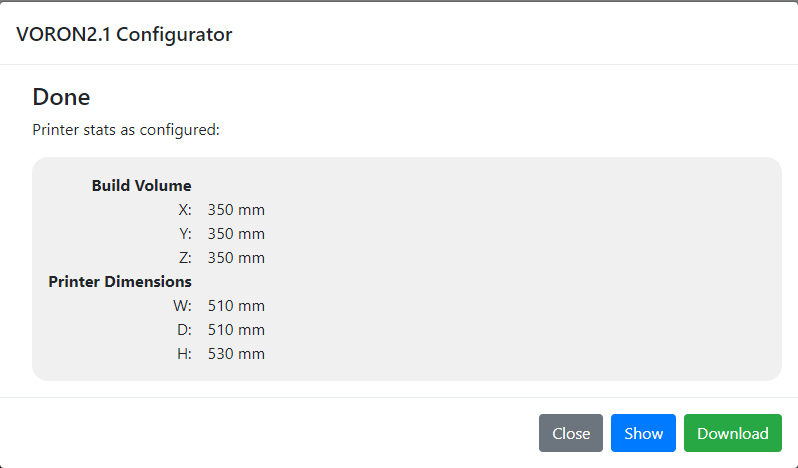Click the Y build volume value 350 mm

236,234
